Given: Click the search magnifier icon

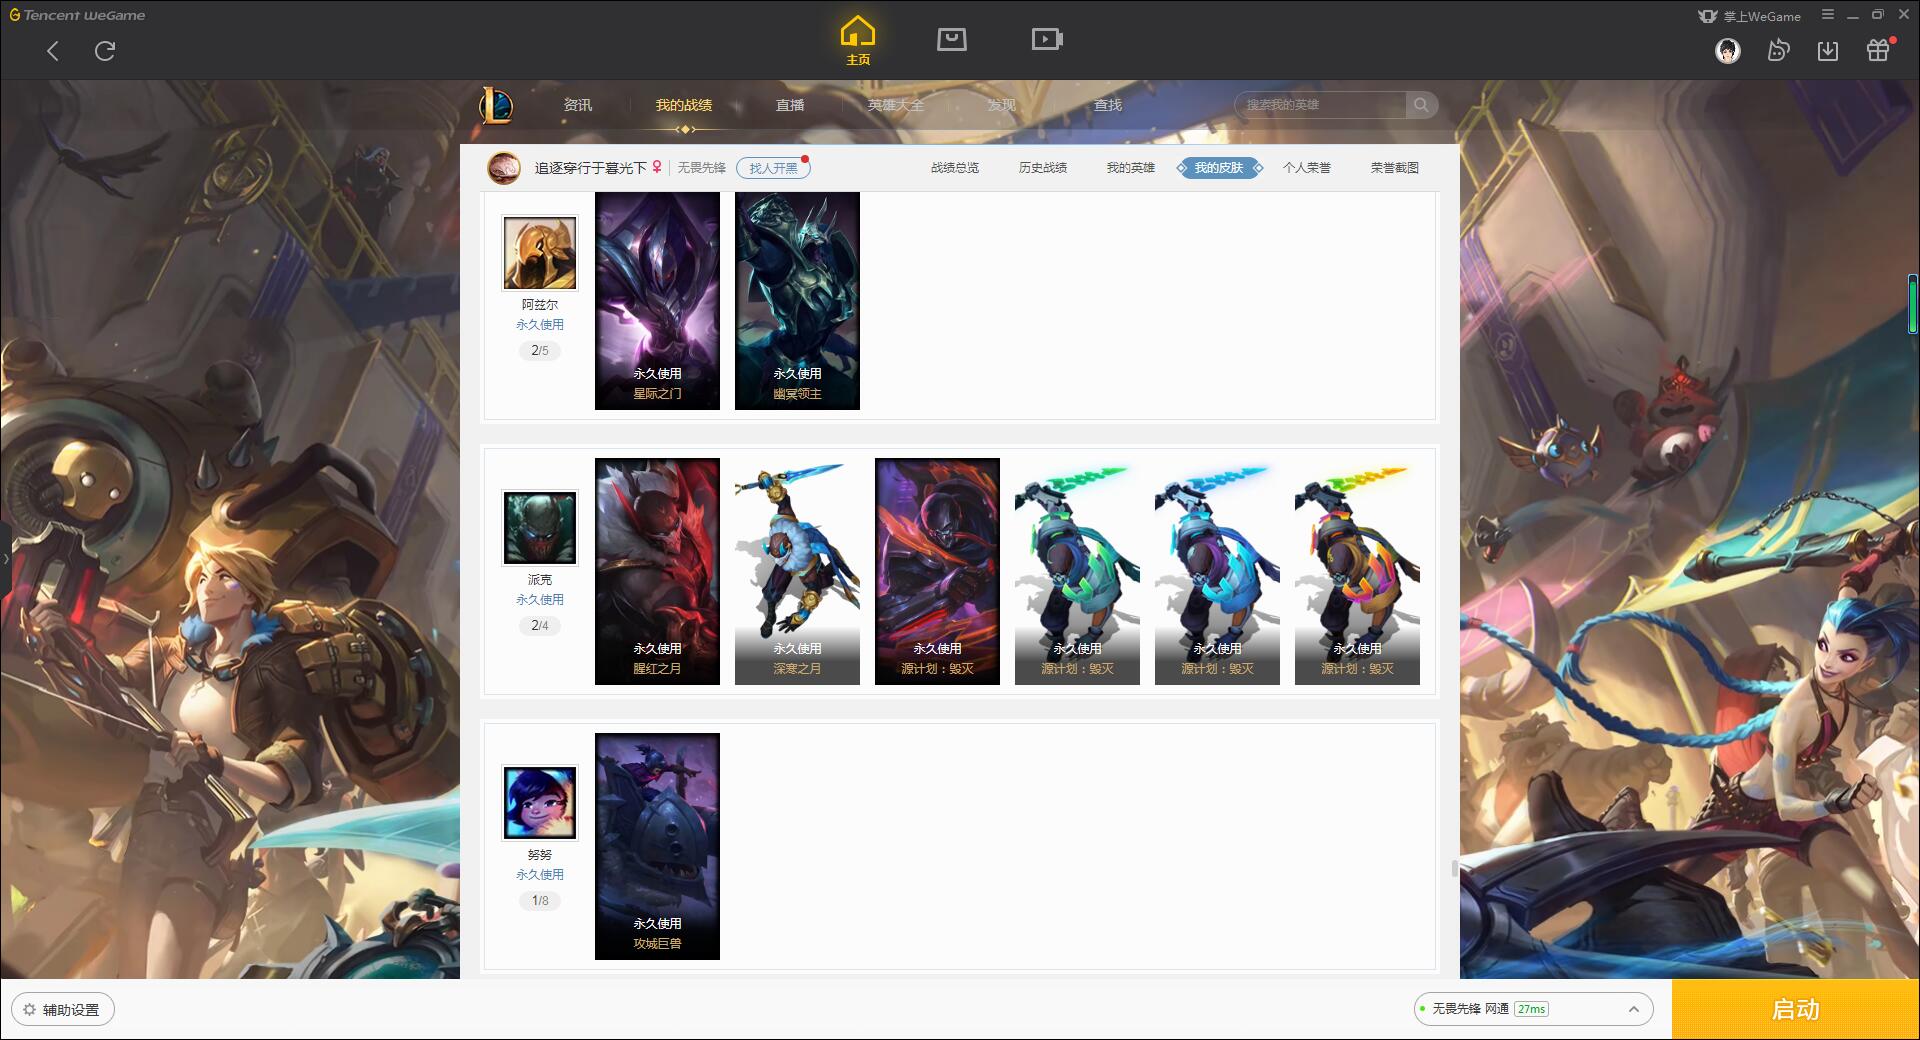Looking at the screenshot, I should (1421, 105).
